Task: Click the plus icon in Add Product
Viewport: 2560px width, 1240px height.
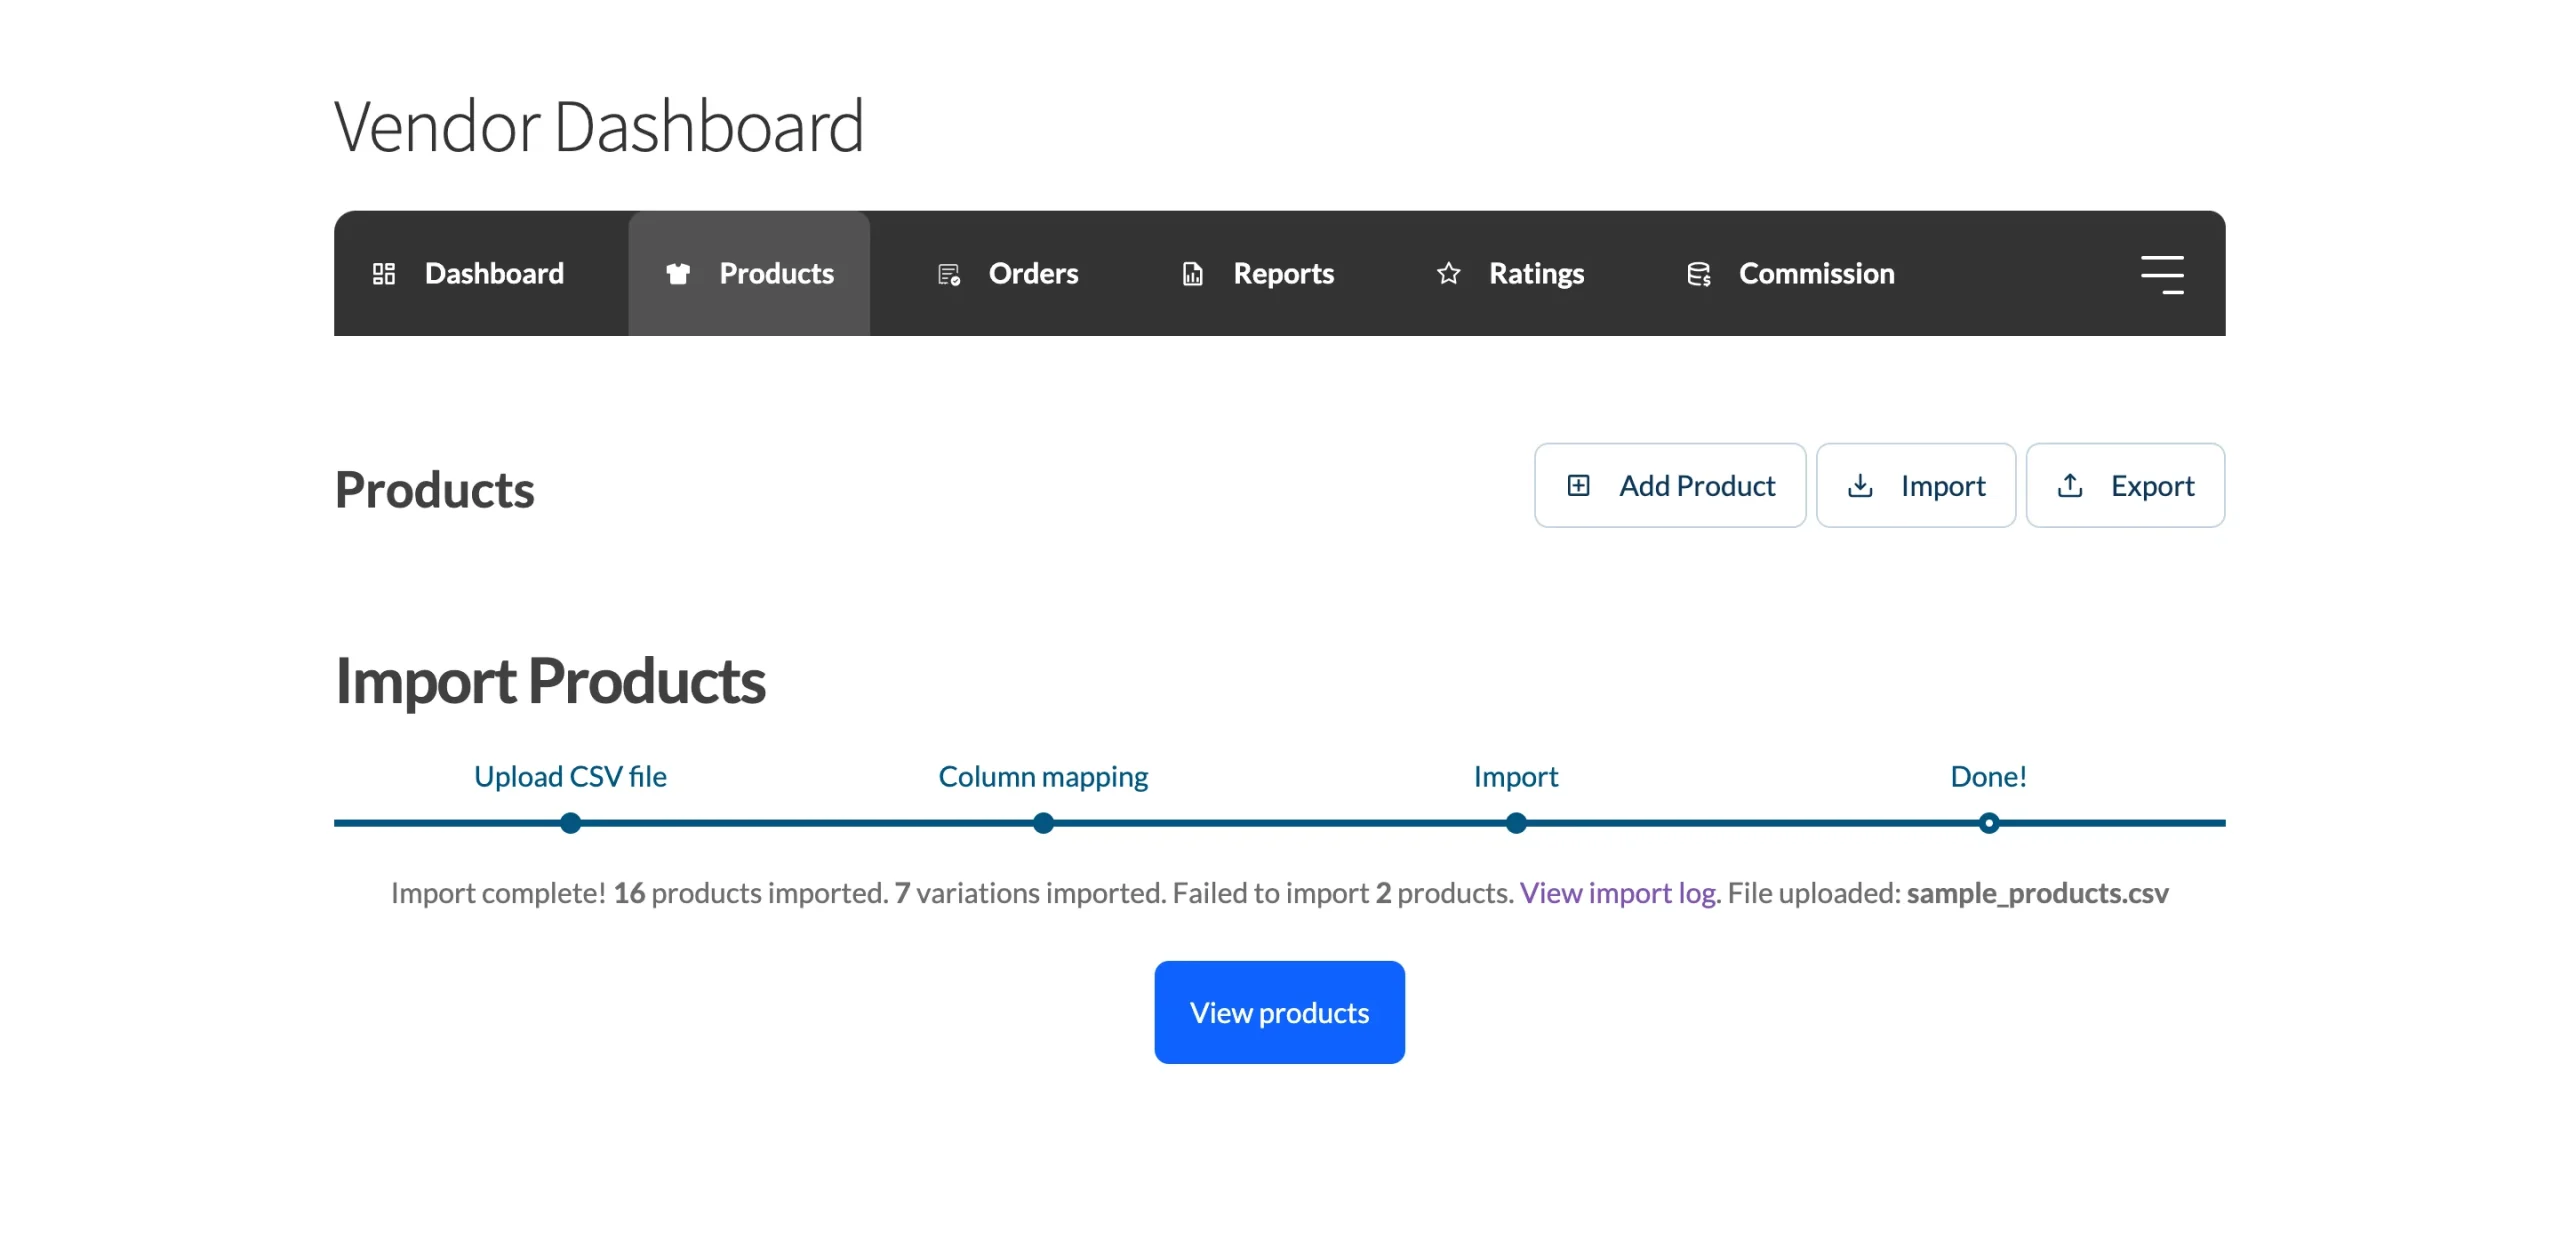Action: point(1578,486)
